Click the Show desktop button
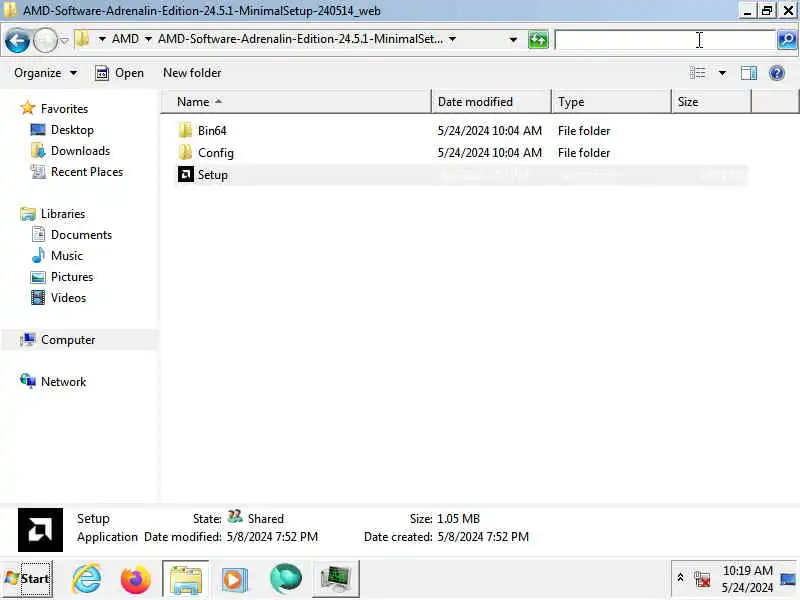Screen dimensions: 800x600 point(788,579)
